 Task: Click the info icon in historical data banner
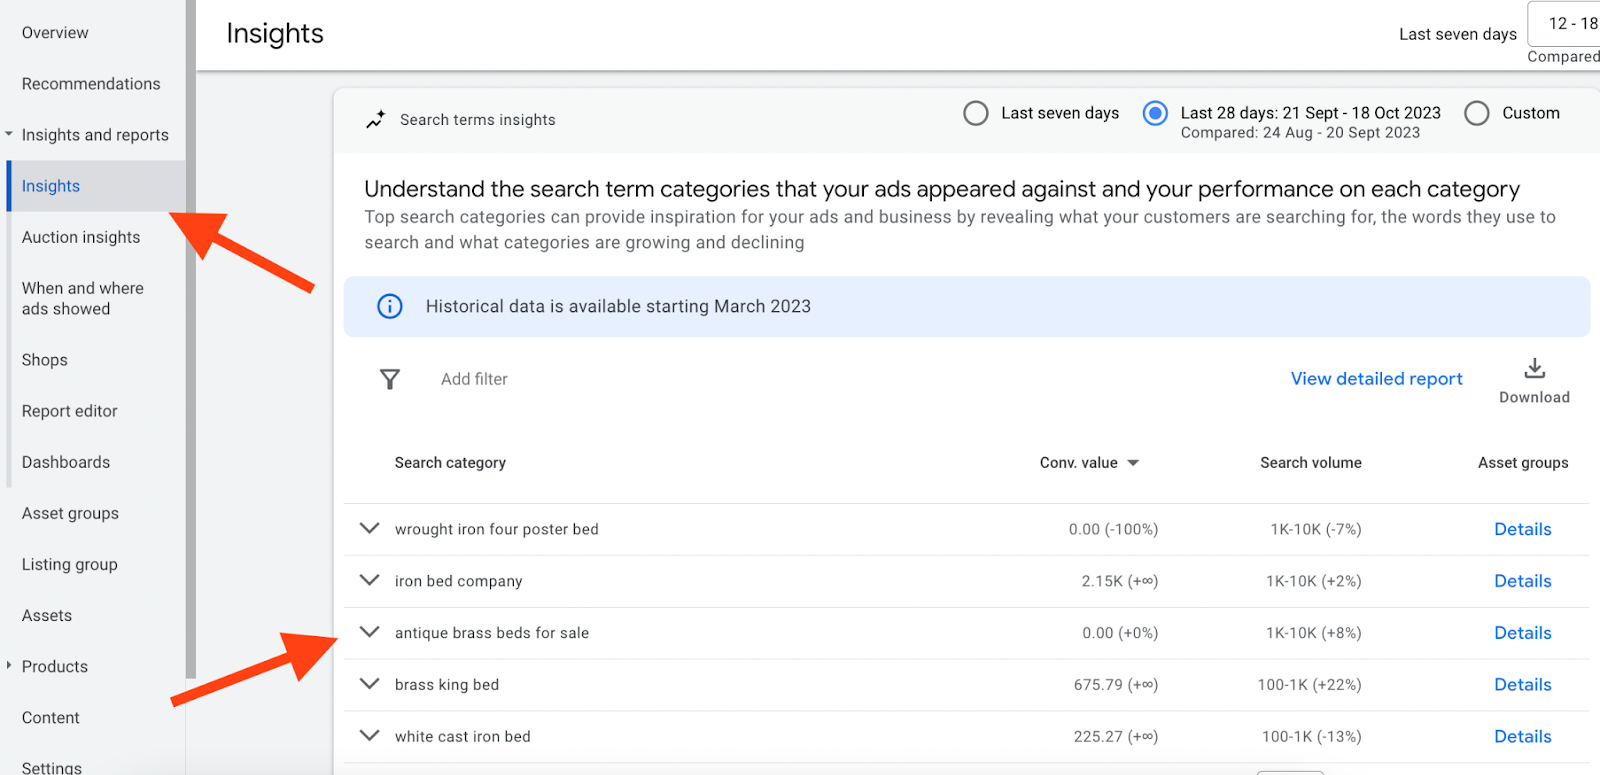click(390, 306)
